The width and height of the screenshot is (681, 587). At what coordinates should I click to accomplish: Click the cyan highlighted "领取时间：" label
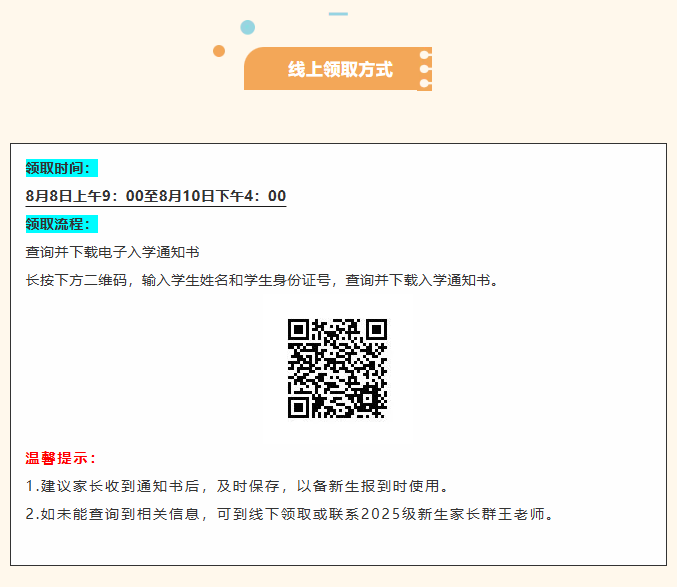pyautogui.click(x=61, y=168)
